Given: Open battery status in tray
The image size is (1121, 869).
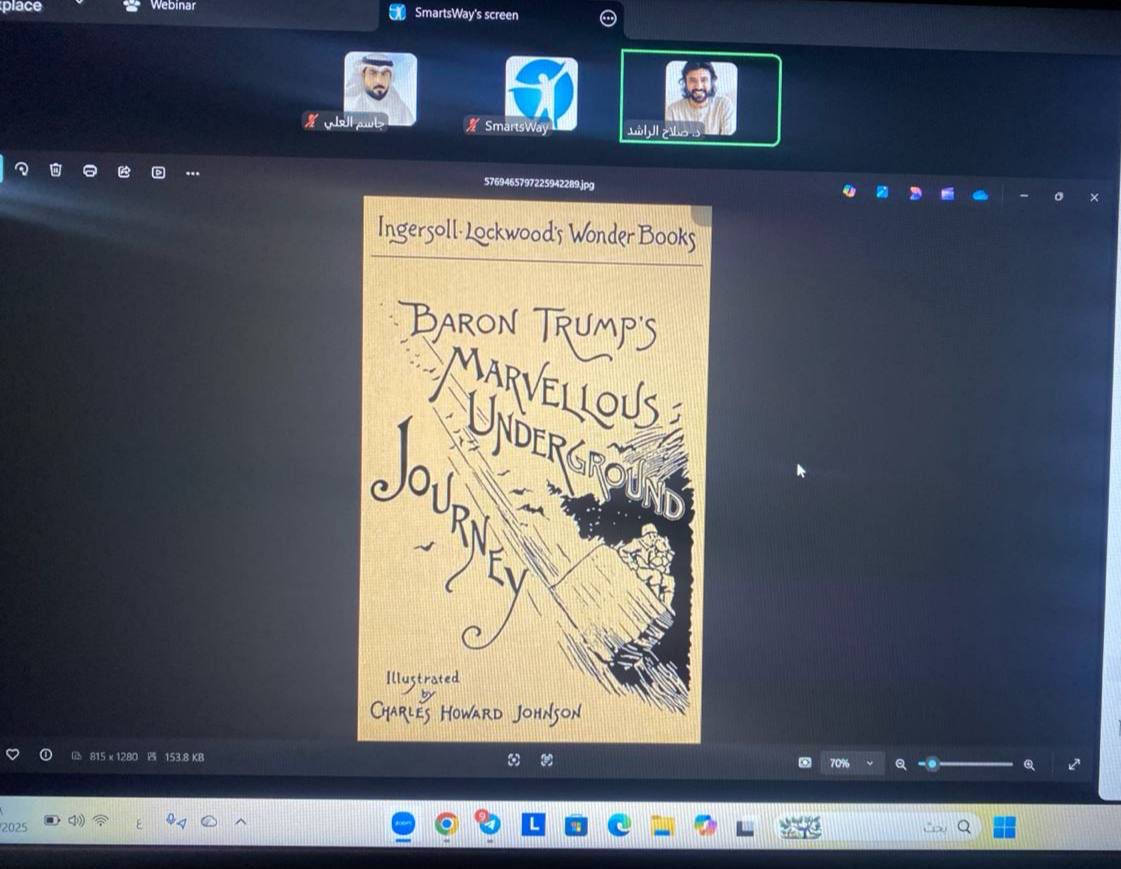Looking at the screenshot, I should tap(52, 820).
